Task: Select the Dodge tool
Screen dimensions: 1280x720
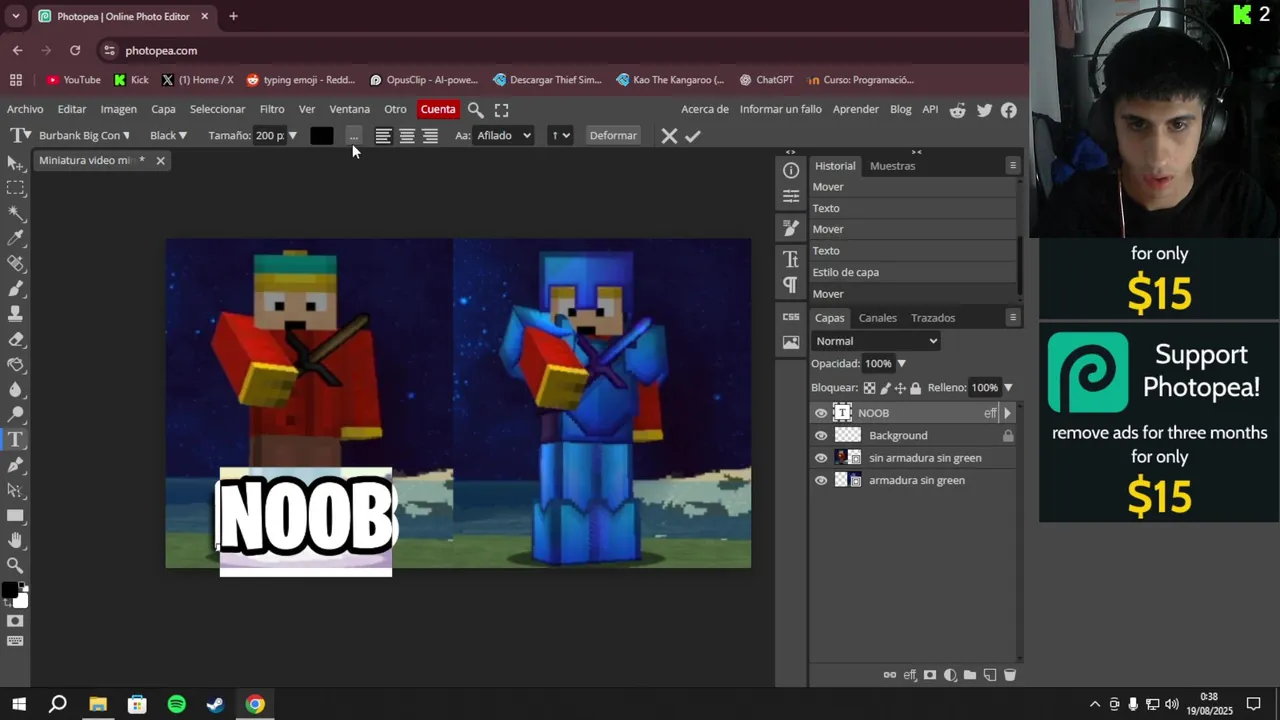Action: (15, 415)
